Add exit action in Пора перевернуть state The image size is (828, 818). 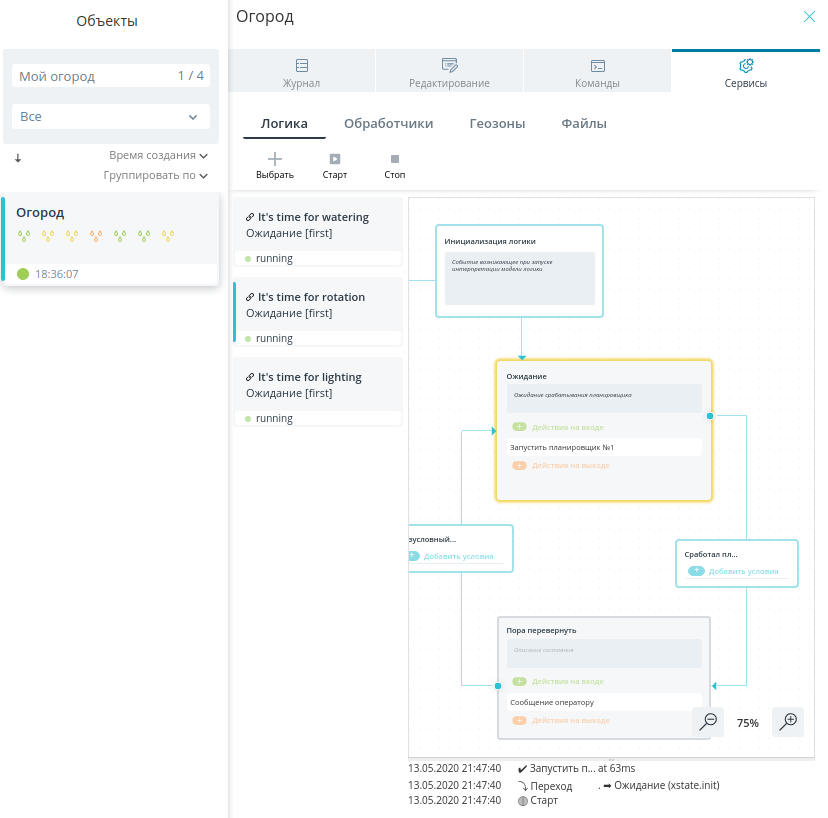tap(520, 720)
